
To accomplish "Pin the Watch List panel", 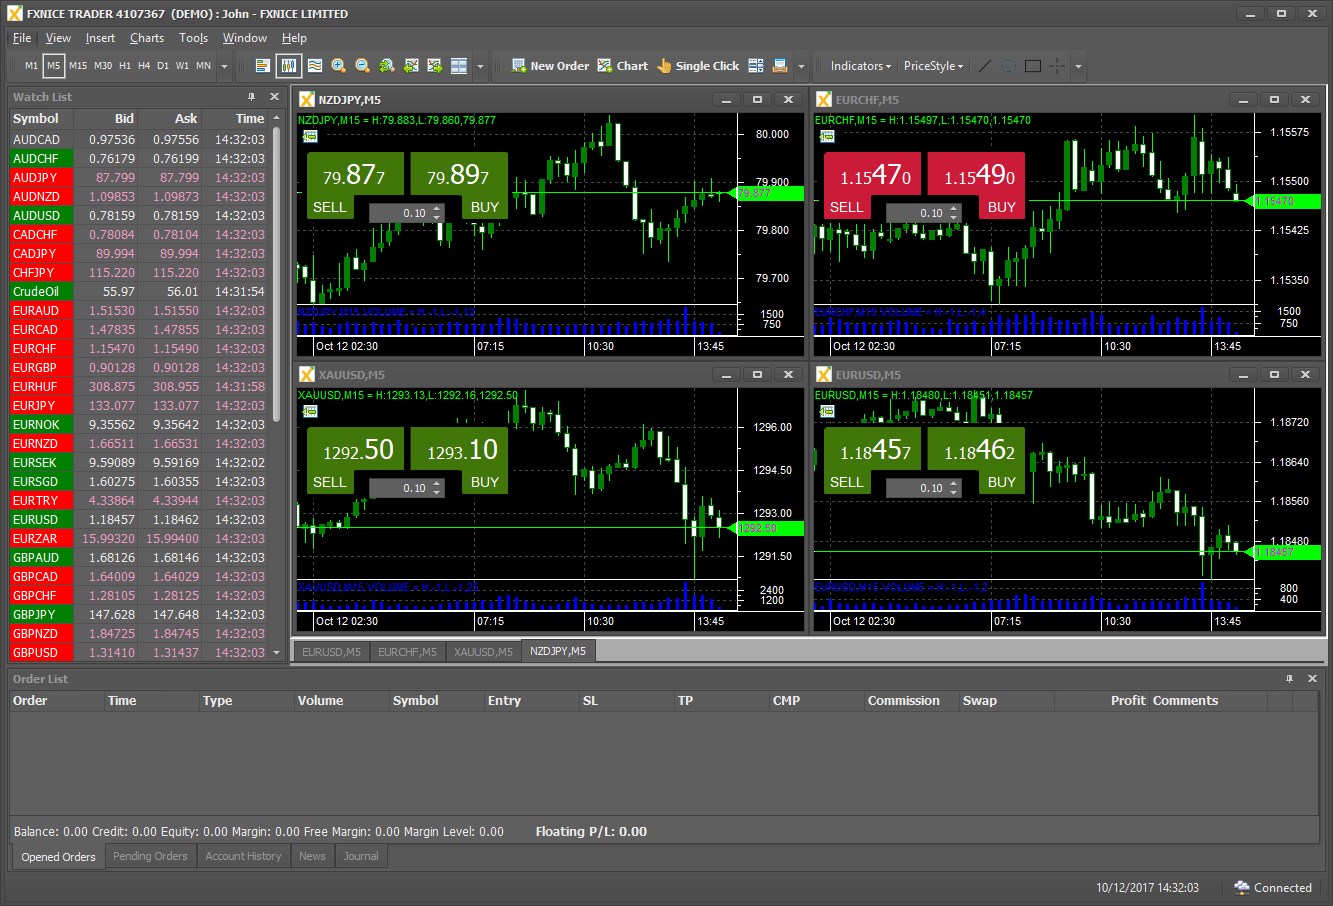I will click(x=251, y=97).
